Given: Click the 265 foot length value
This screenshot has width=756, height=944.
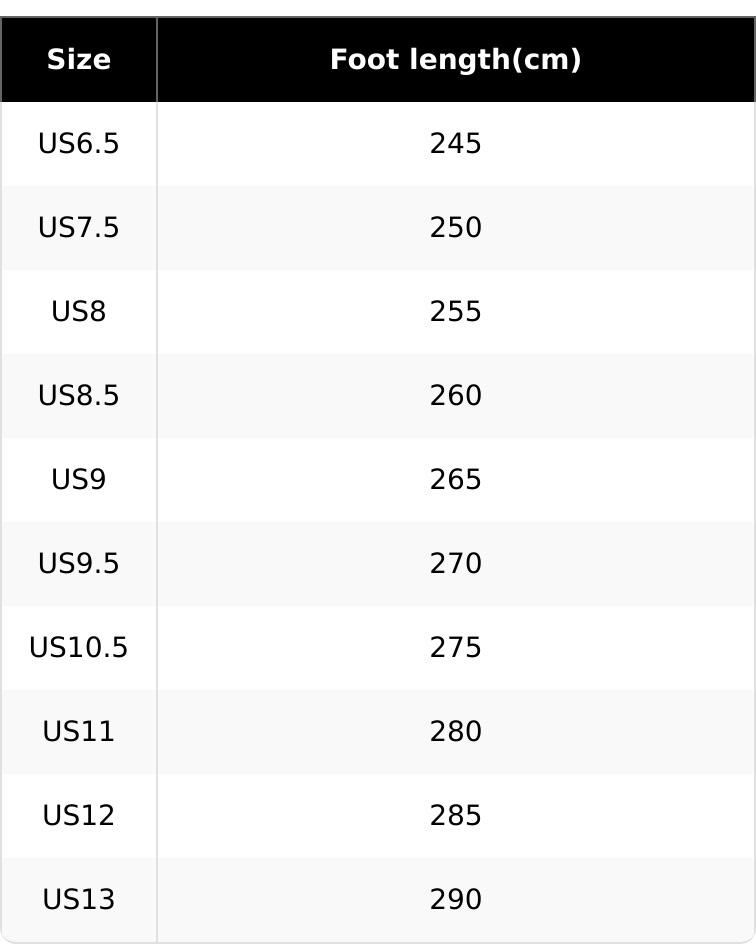Looking at the screenshot, I should coord(455,480).
